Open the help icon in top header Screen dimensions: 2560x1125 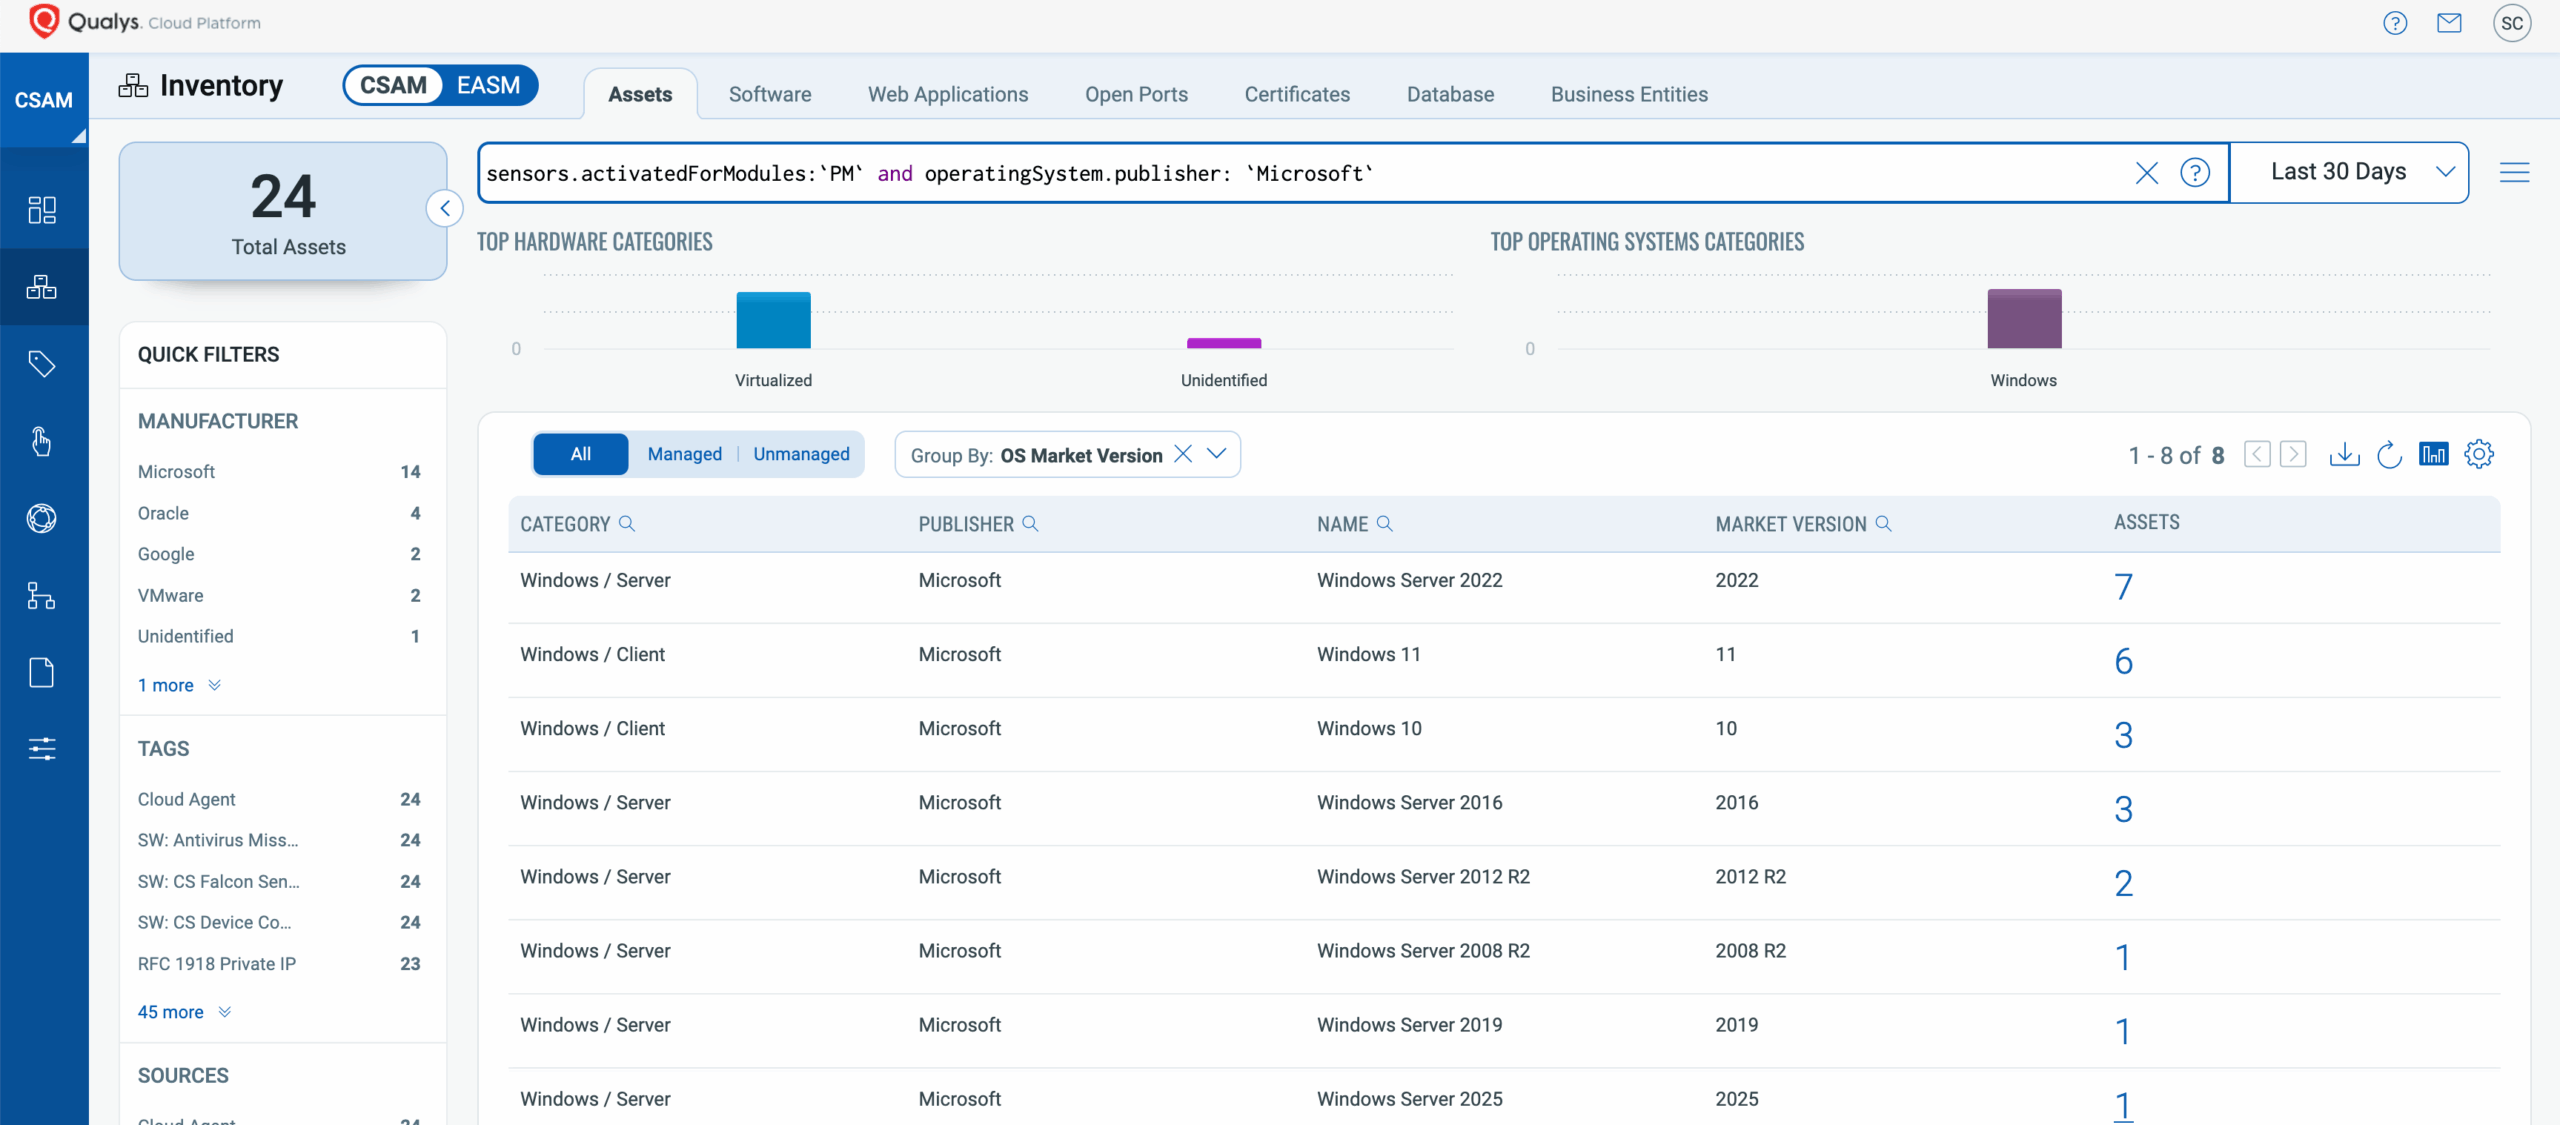(2394, 23)
